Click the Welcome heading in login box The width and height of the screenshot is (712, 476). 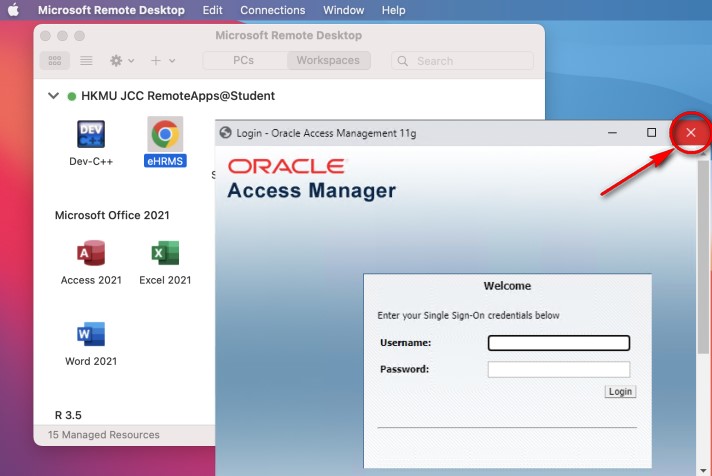[507, 286]
